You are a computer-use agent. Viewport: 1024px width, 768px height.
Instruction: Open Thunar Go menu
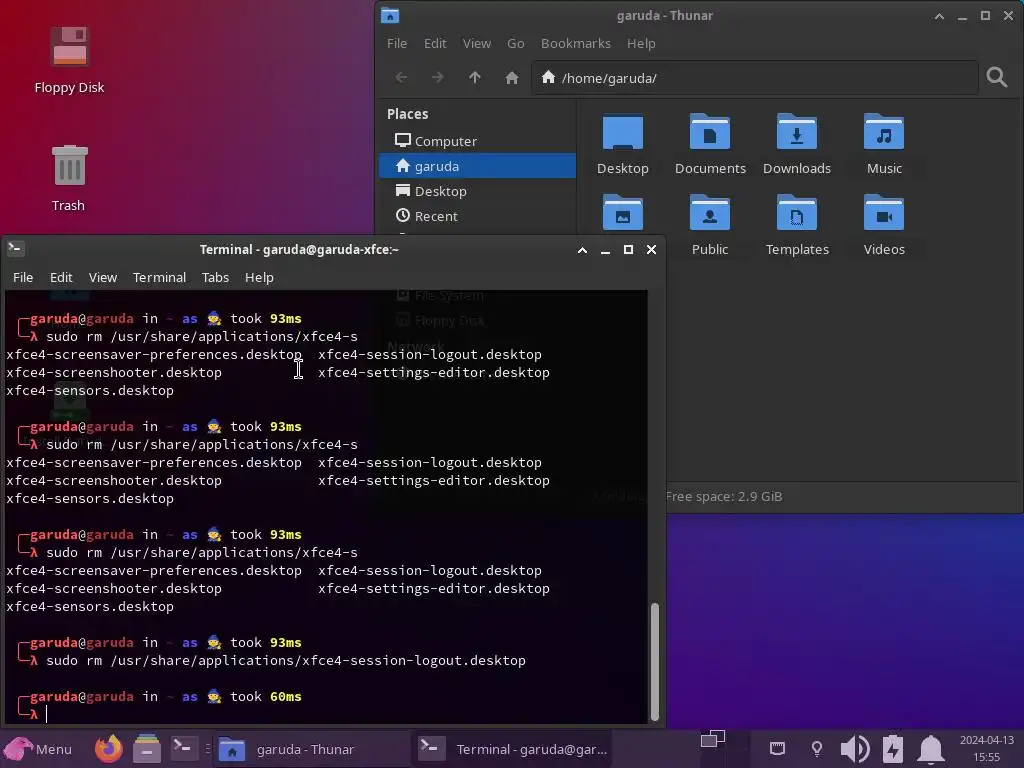(515, 43)
